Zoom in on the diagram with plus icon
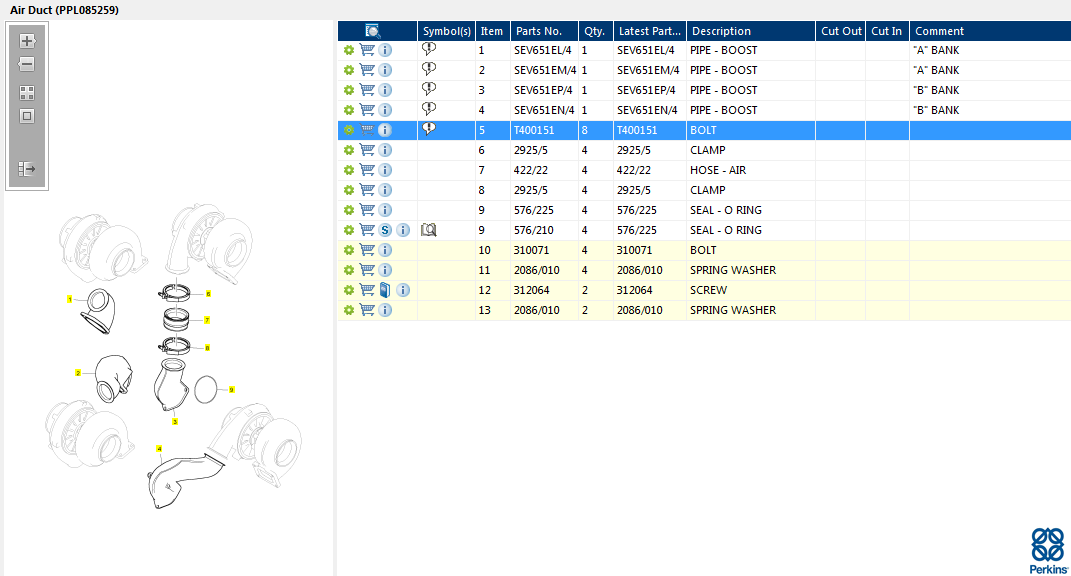Image resolution: width=1071 pixels, height=576 pixels. pos(27,41)
